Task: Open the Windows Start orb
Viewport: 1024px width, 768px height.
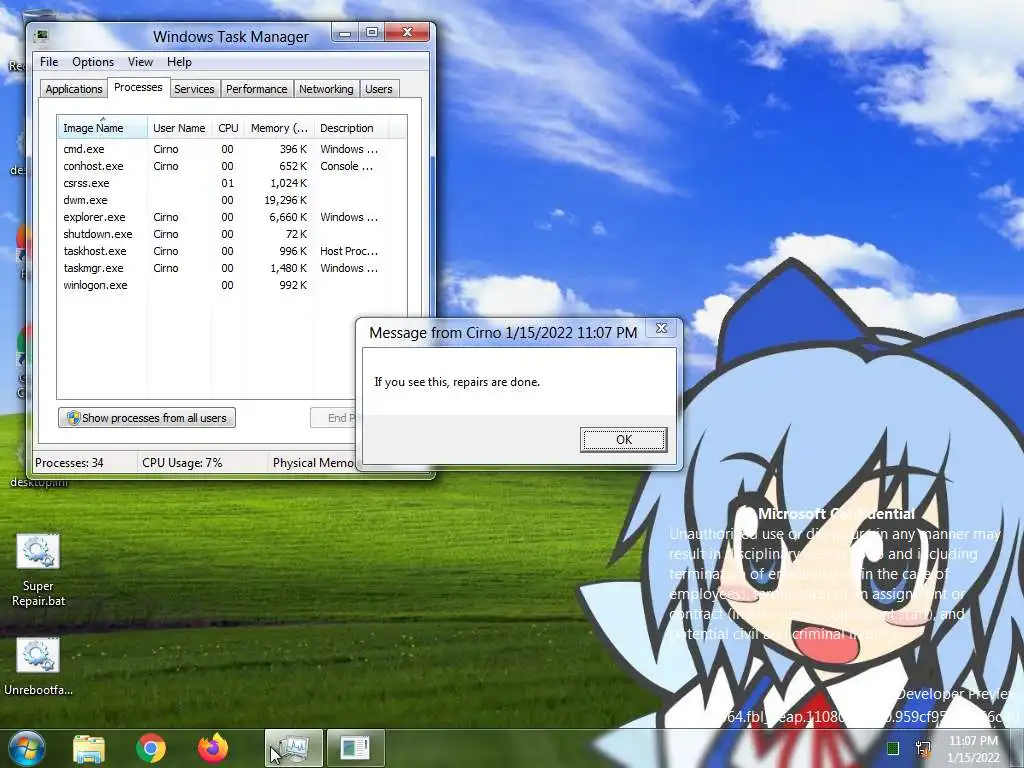Action: click(26, 748)
